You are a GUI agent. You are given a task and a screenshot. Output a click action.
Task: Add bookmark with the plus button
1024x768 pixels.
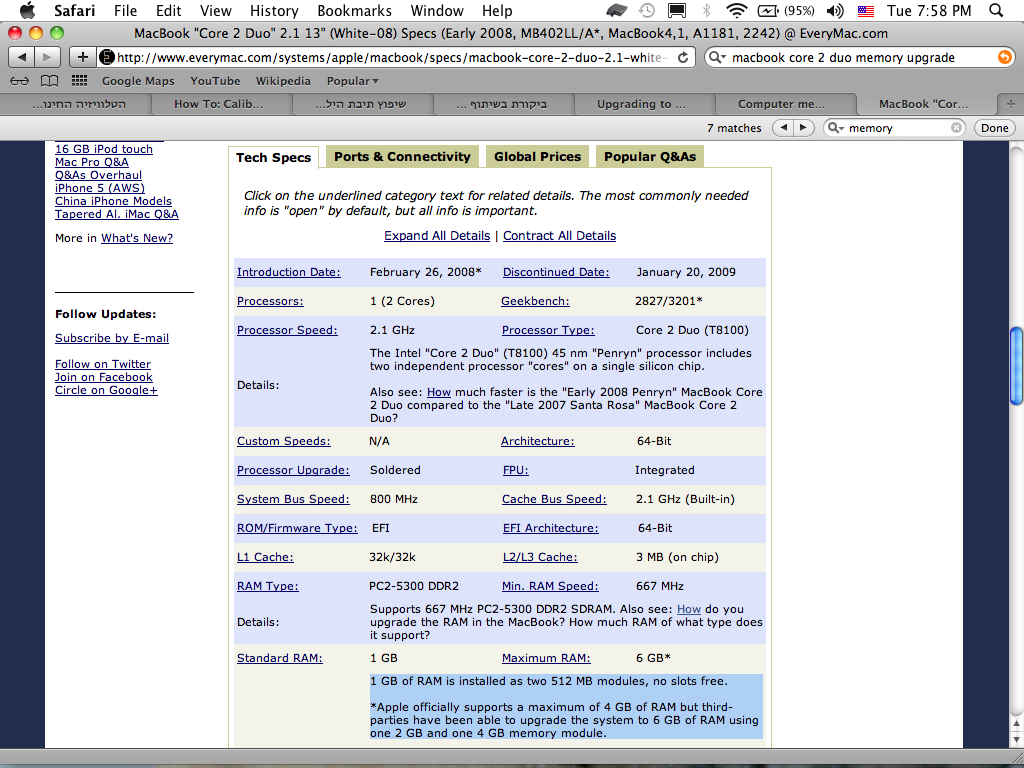(x=82, y=57)
